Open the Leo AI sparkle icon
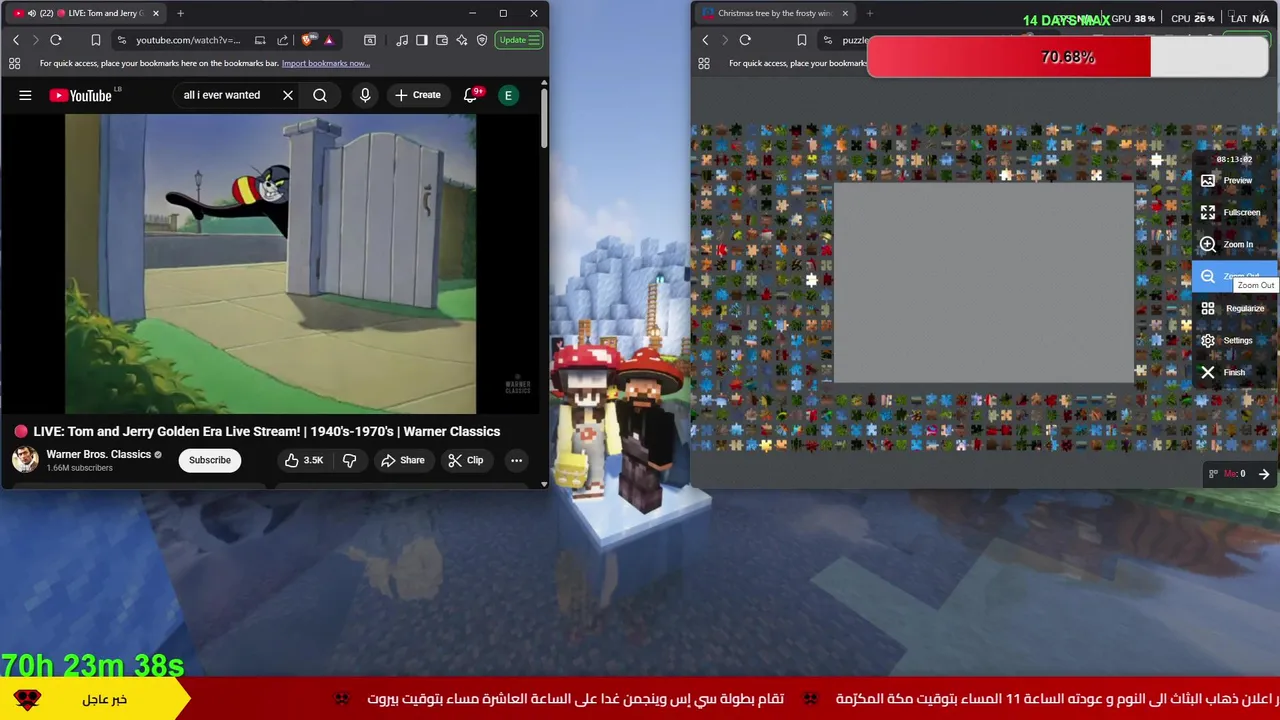This screenshot has width=1280, height=720. coord(462,40)
